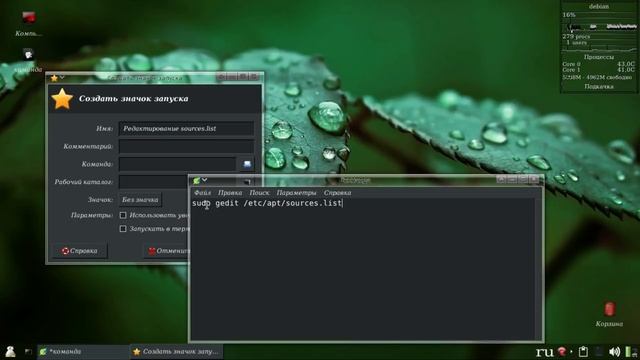Toggle 'Запускать в терминале' checkbox
Viewport: 640px width, 360px height.
coord(123,229)
